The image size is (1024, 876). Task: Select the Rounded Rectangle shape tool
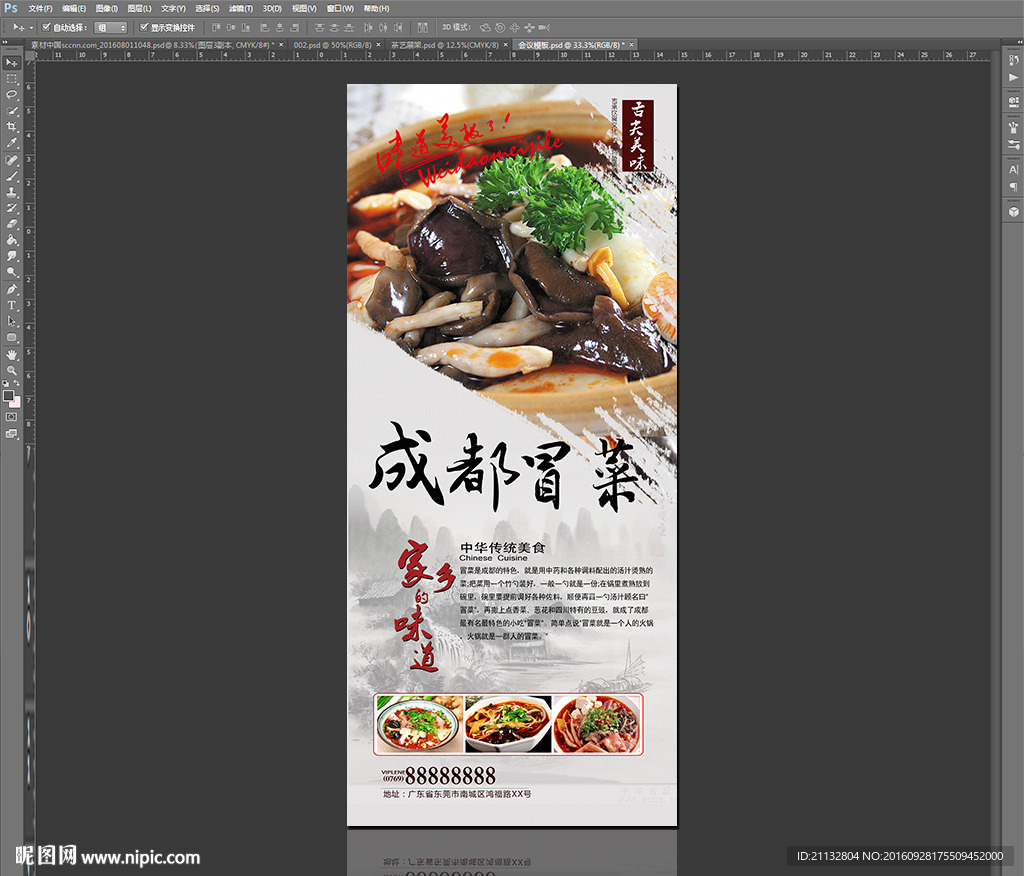(12, 337)
